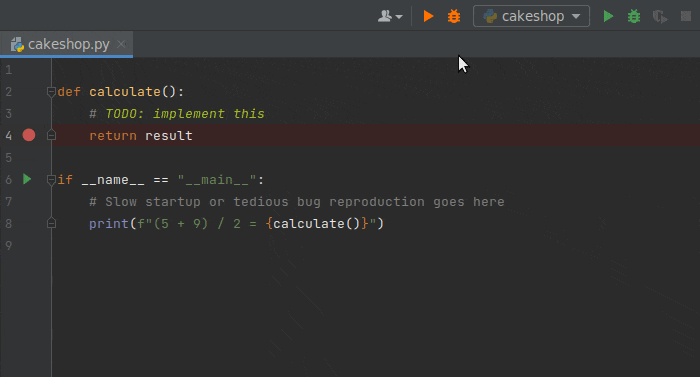The height and width of the screenshot is (377, 700).
Task: Collapse the calculate function fold marker
Action: tap(51, 92)
